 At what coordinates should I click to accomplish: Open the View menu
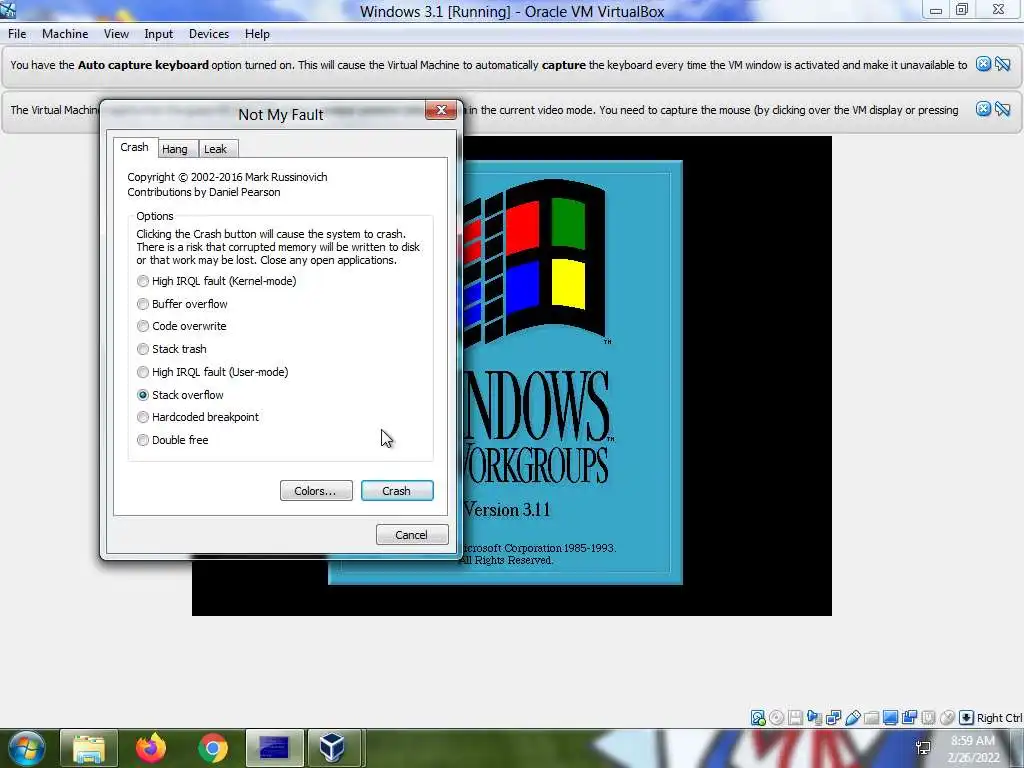(x=116, y=34)
